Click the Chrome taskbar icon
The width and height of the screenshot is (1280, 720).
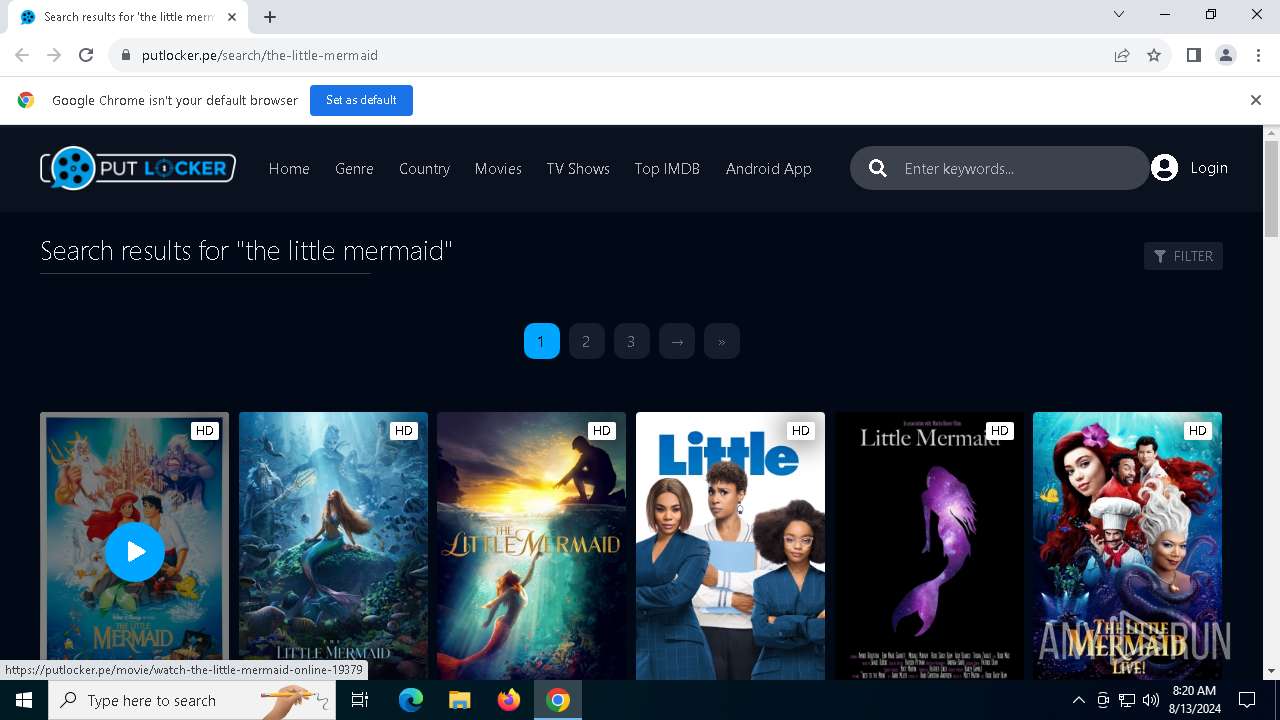click(558, 700)
